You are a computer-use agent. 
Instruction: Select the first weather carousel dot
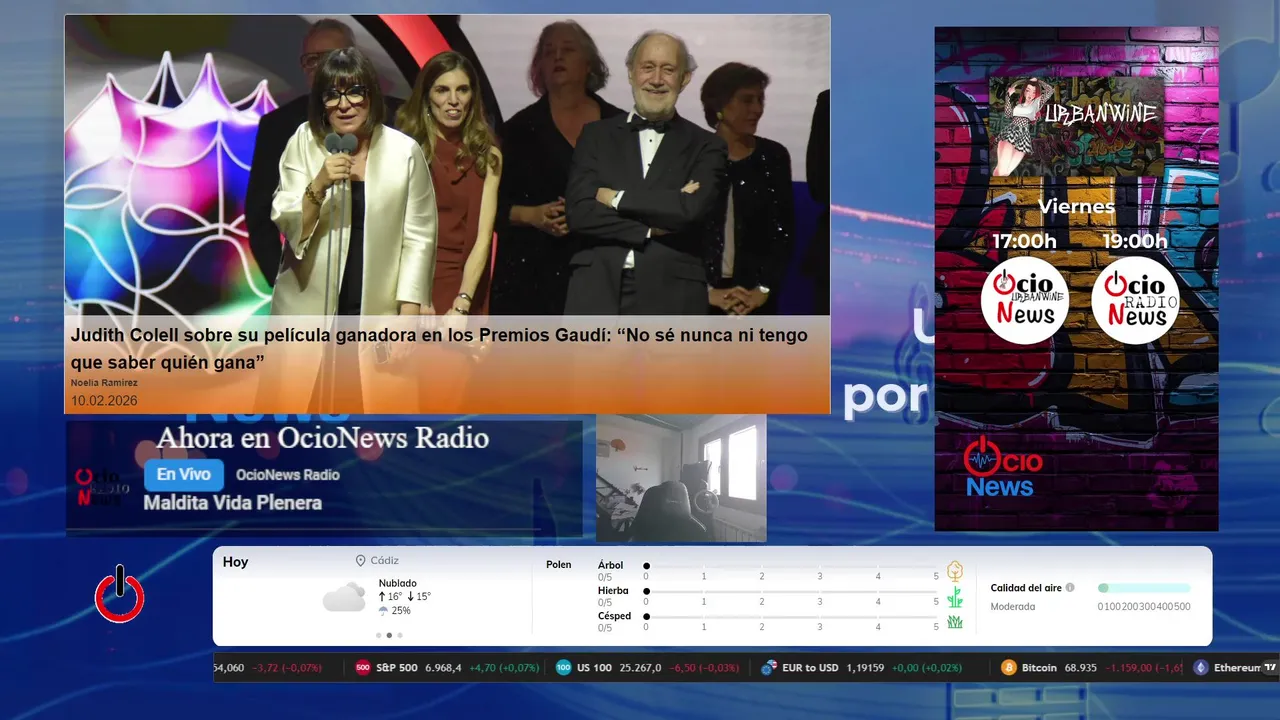point(378,635)
